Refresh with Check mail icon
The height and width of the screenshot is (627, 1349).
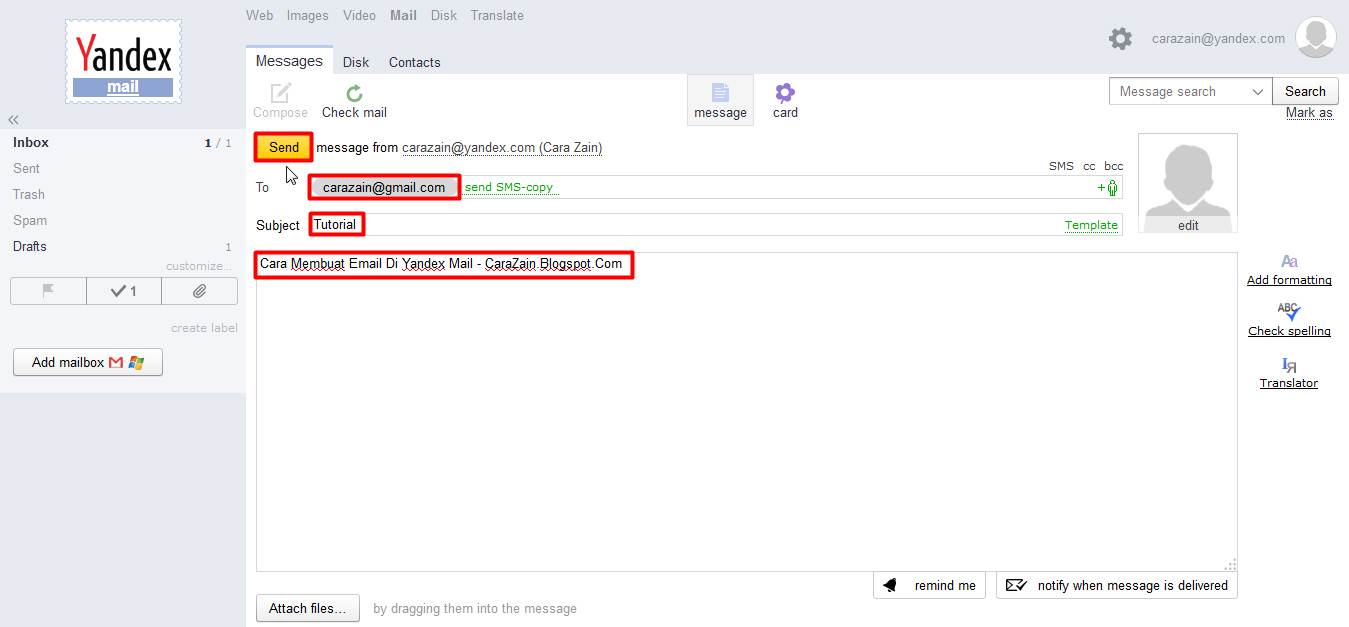click(354, 93)
